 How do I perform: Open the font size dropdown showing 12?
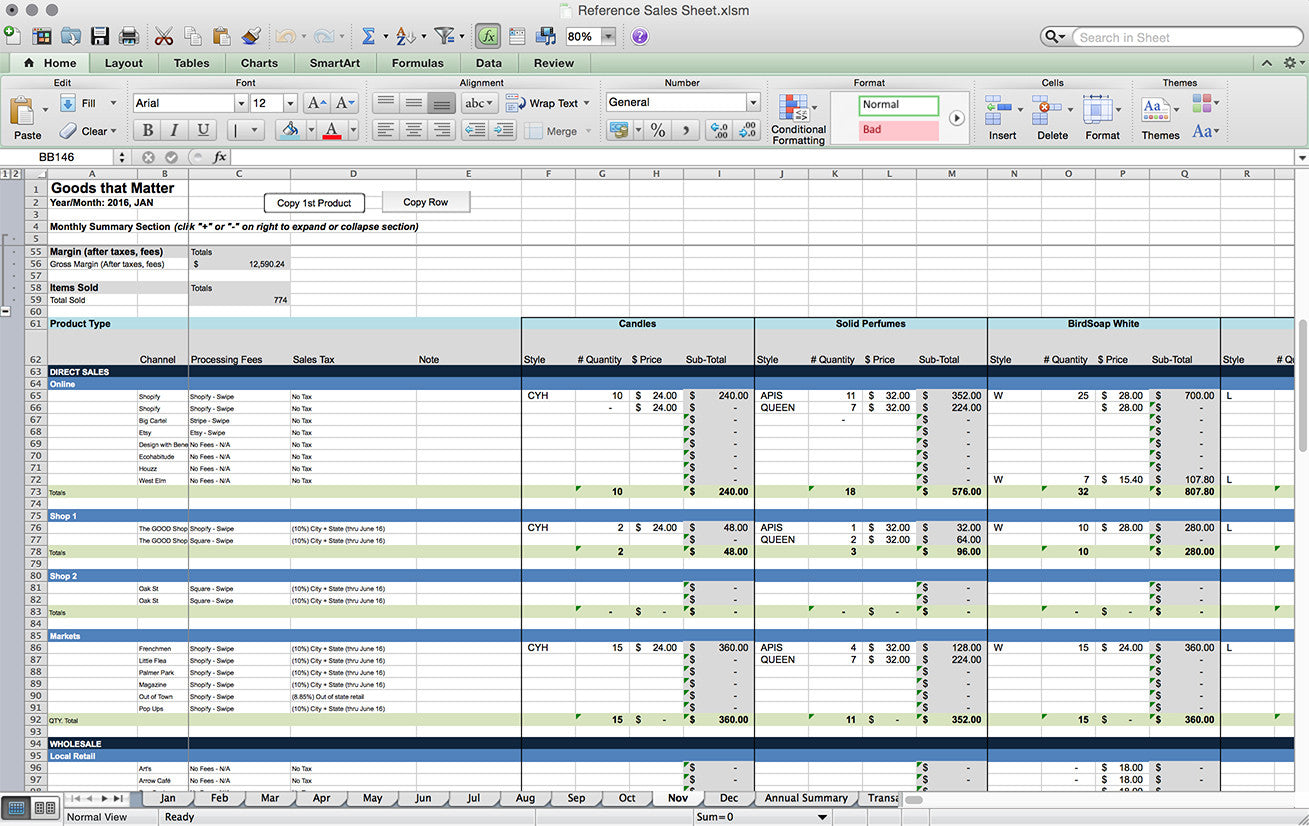[290, 103]
